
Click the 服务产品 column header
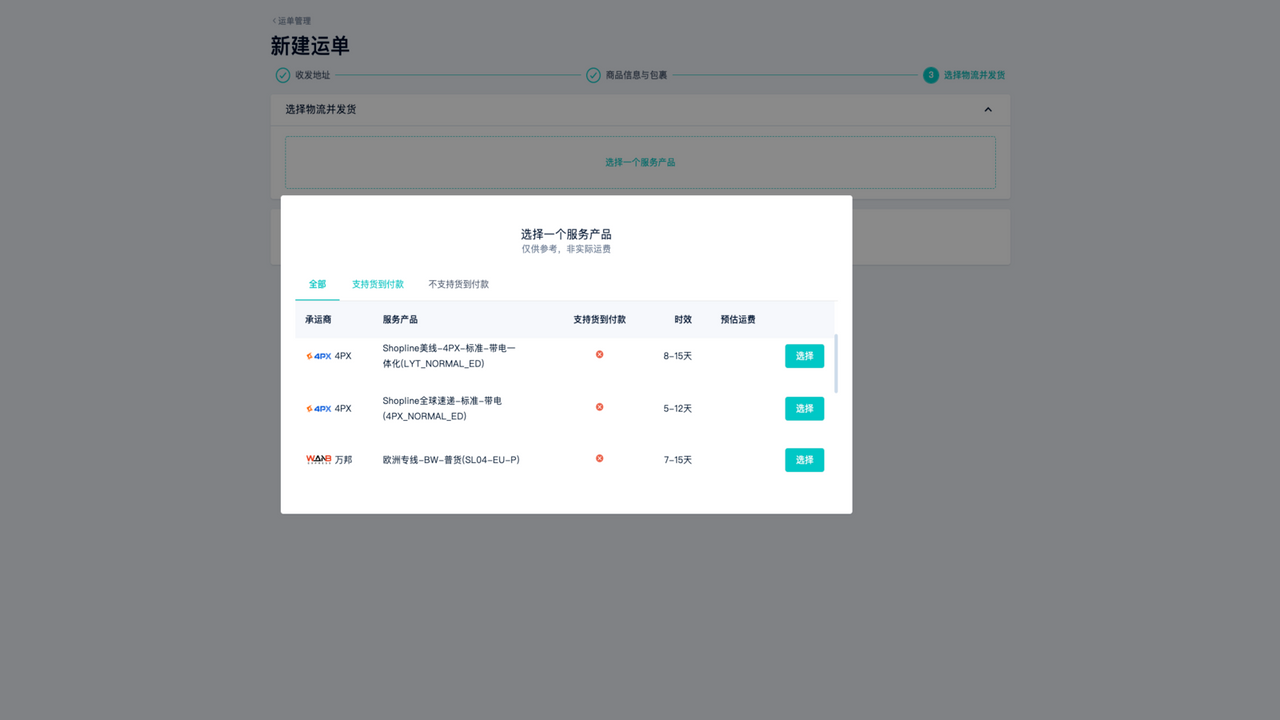(x=400, y=320)
